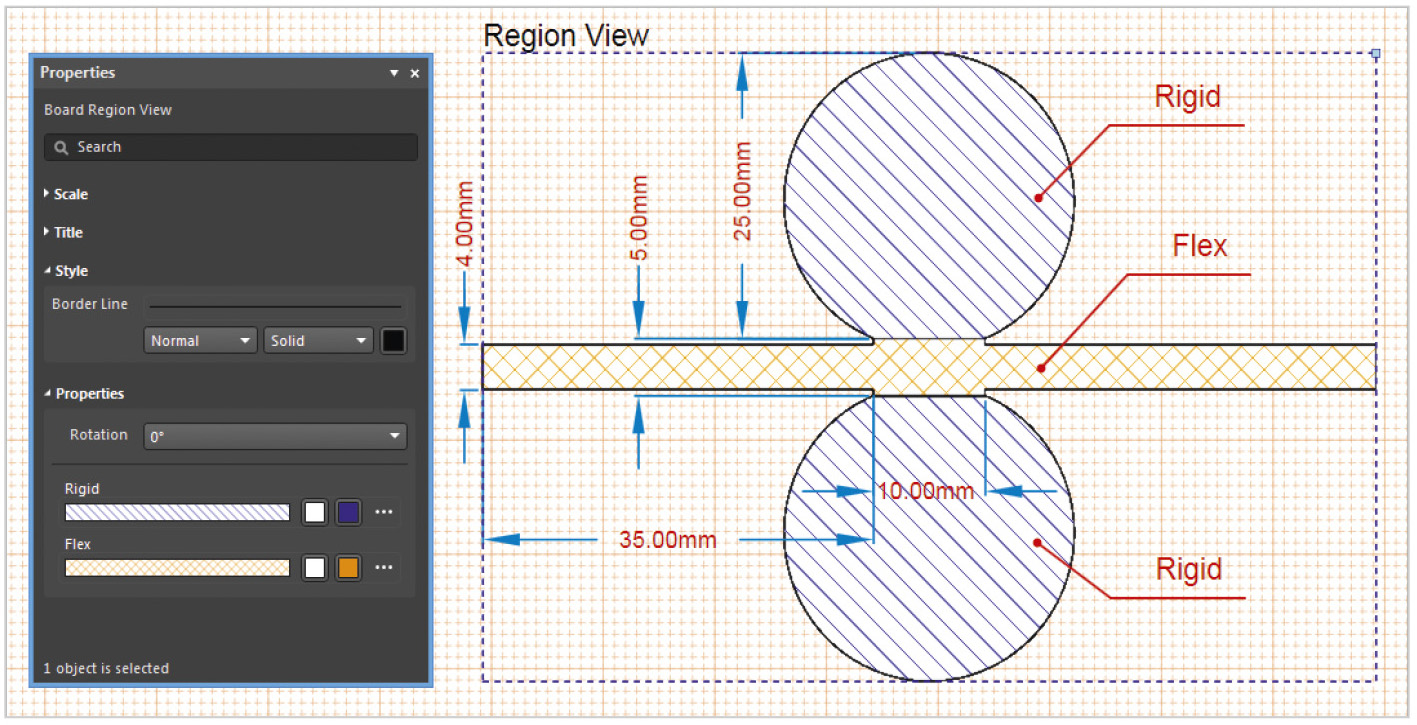Select the 35.00mm dimension label
The height and width of the screenshot is (725, 1417).
(668, 540)
